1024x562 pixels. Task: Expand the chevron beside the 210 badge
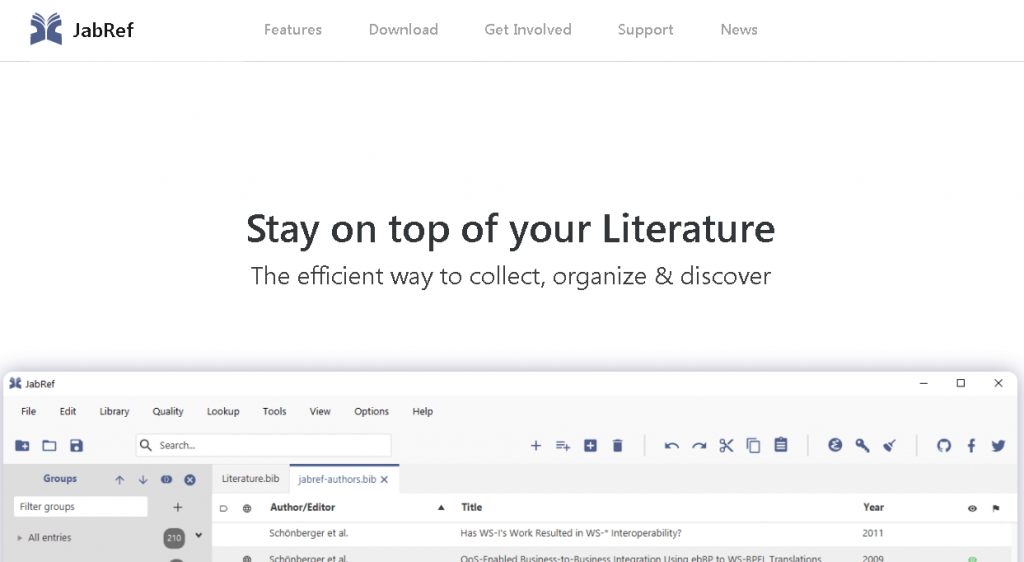tap(199, 536)
